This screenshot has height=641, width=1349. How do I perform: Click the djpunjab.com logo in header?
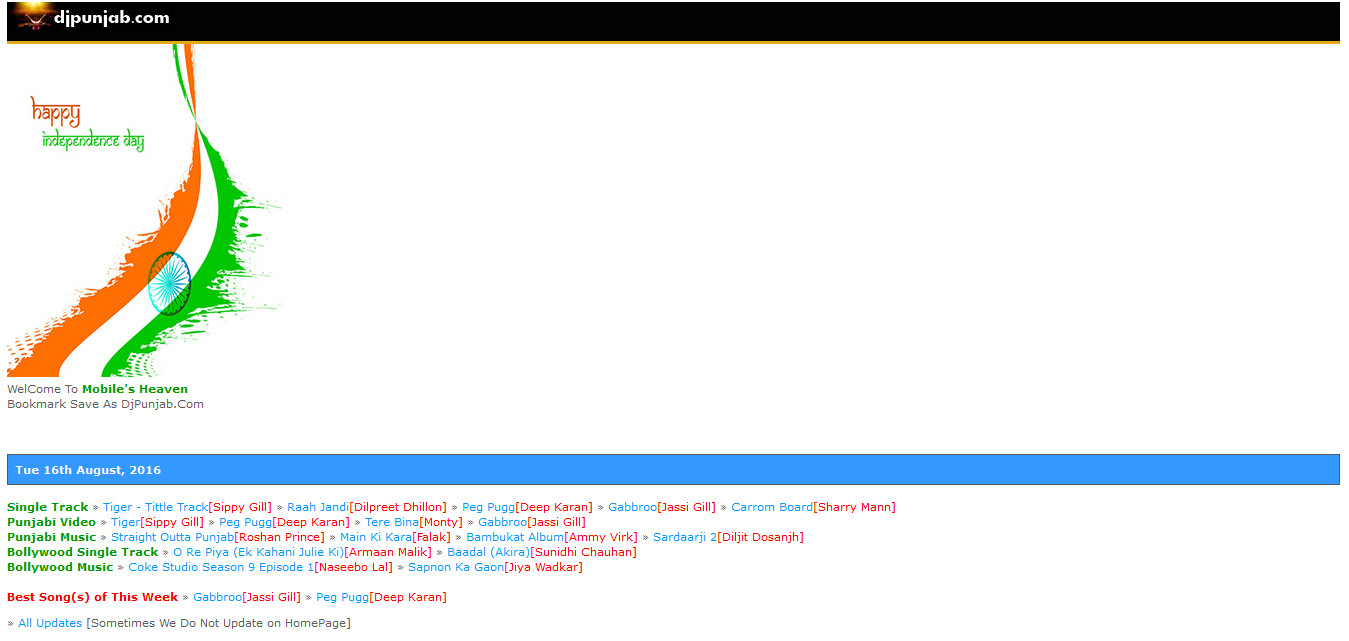point(91,18)
